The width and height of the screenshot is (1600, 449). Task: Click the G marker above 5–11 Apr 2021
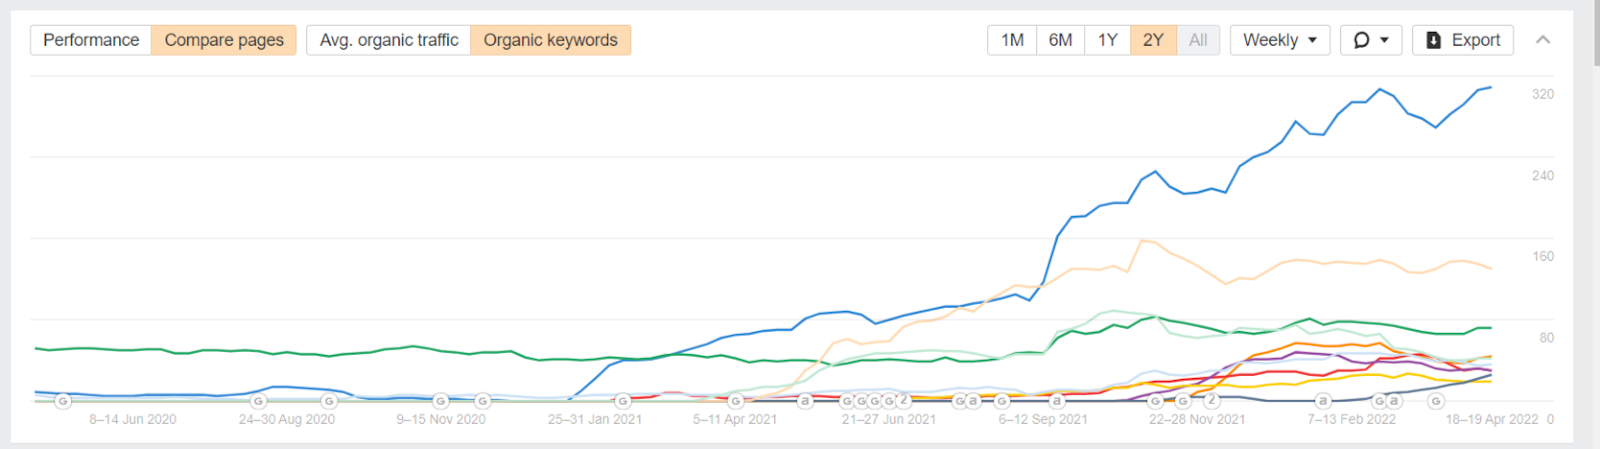tap(736, 401)
